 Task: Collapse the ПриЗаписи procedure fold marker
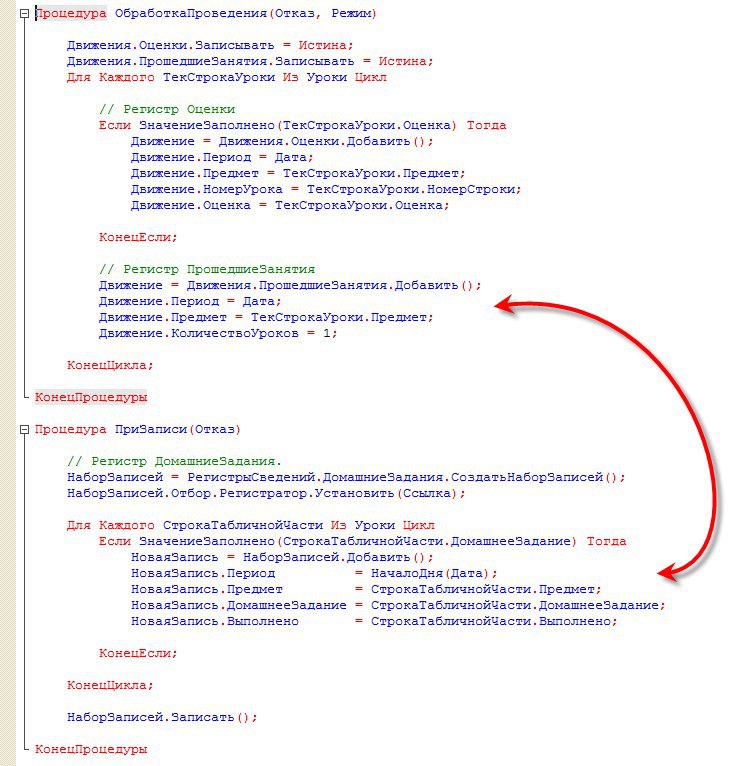(24, 430)
